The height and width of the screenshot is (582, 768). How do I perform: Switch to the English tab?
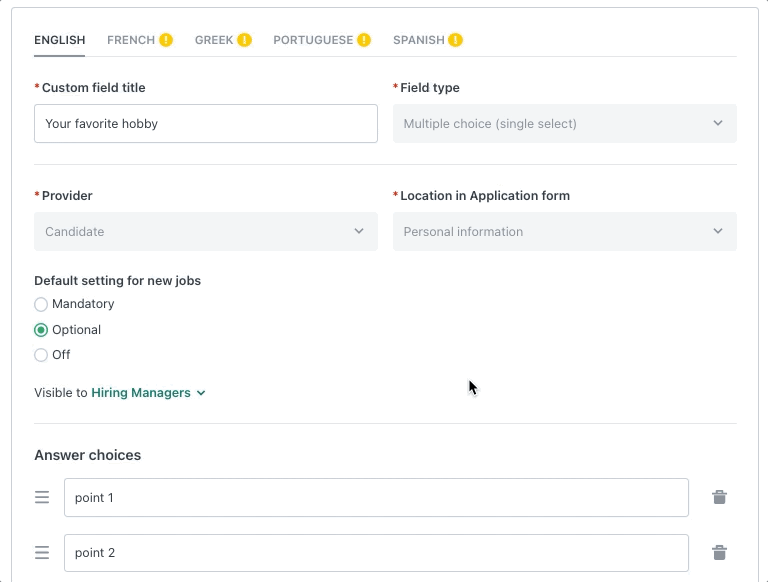pos(59,40)
